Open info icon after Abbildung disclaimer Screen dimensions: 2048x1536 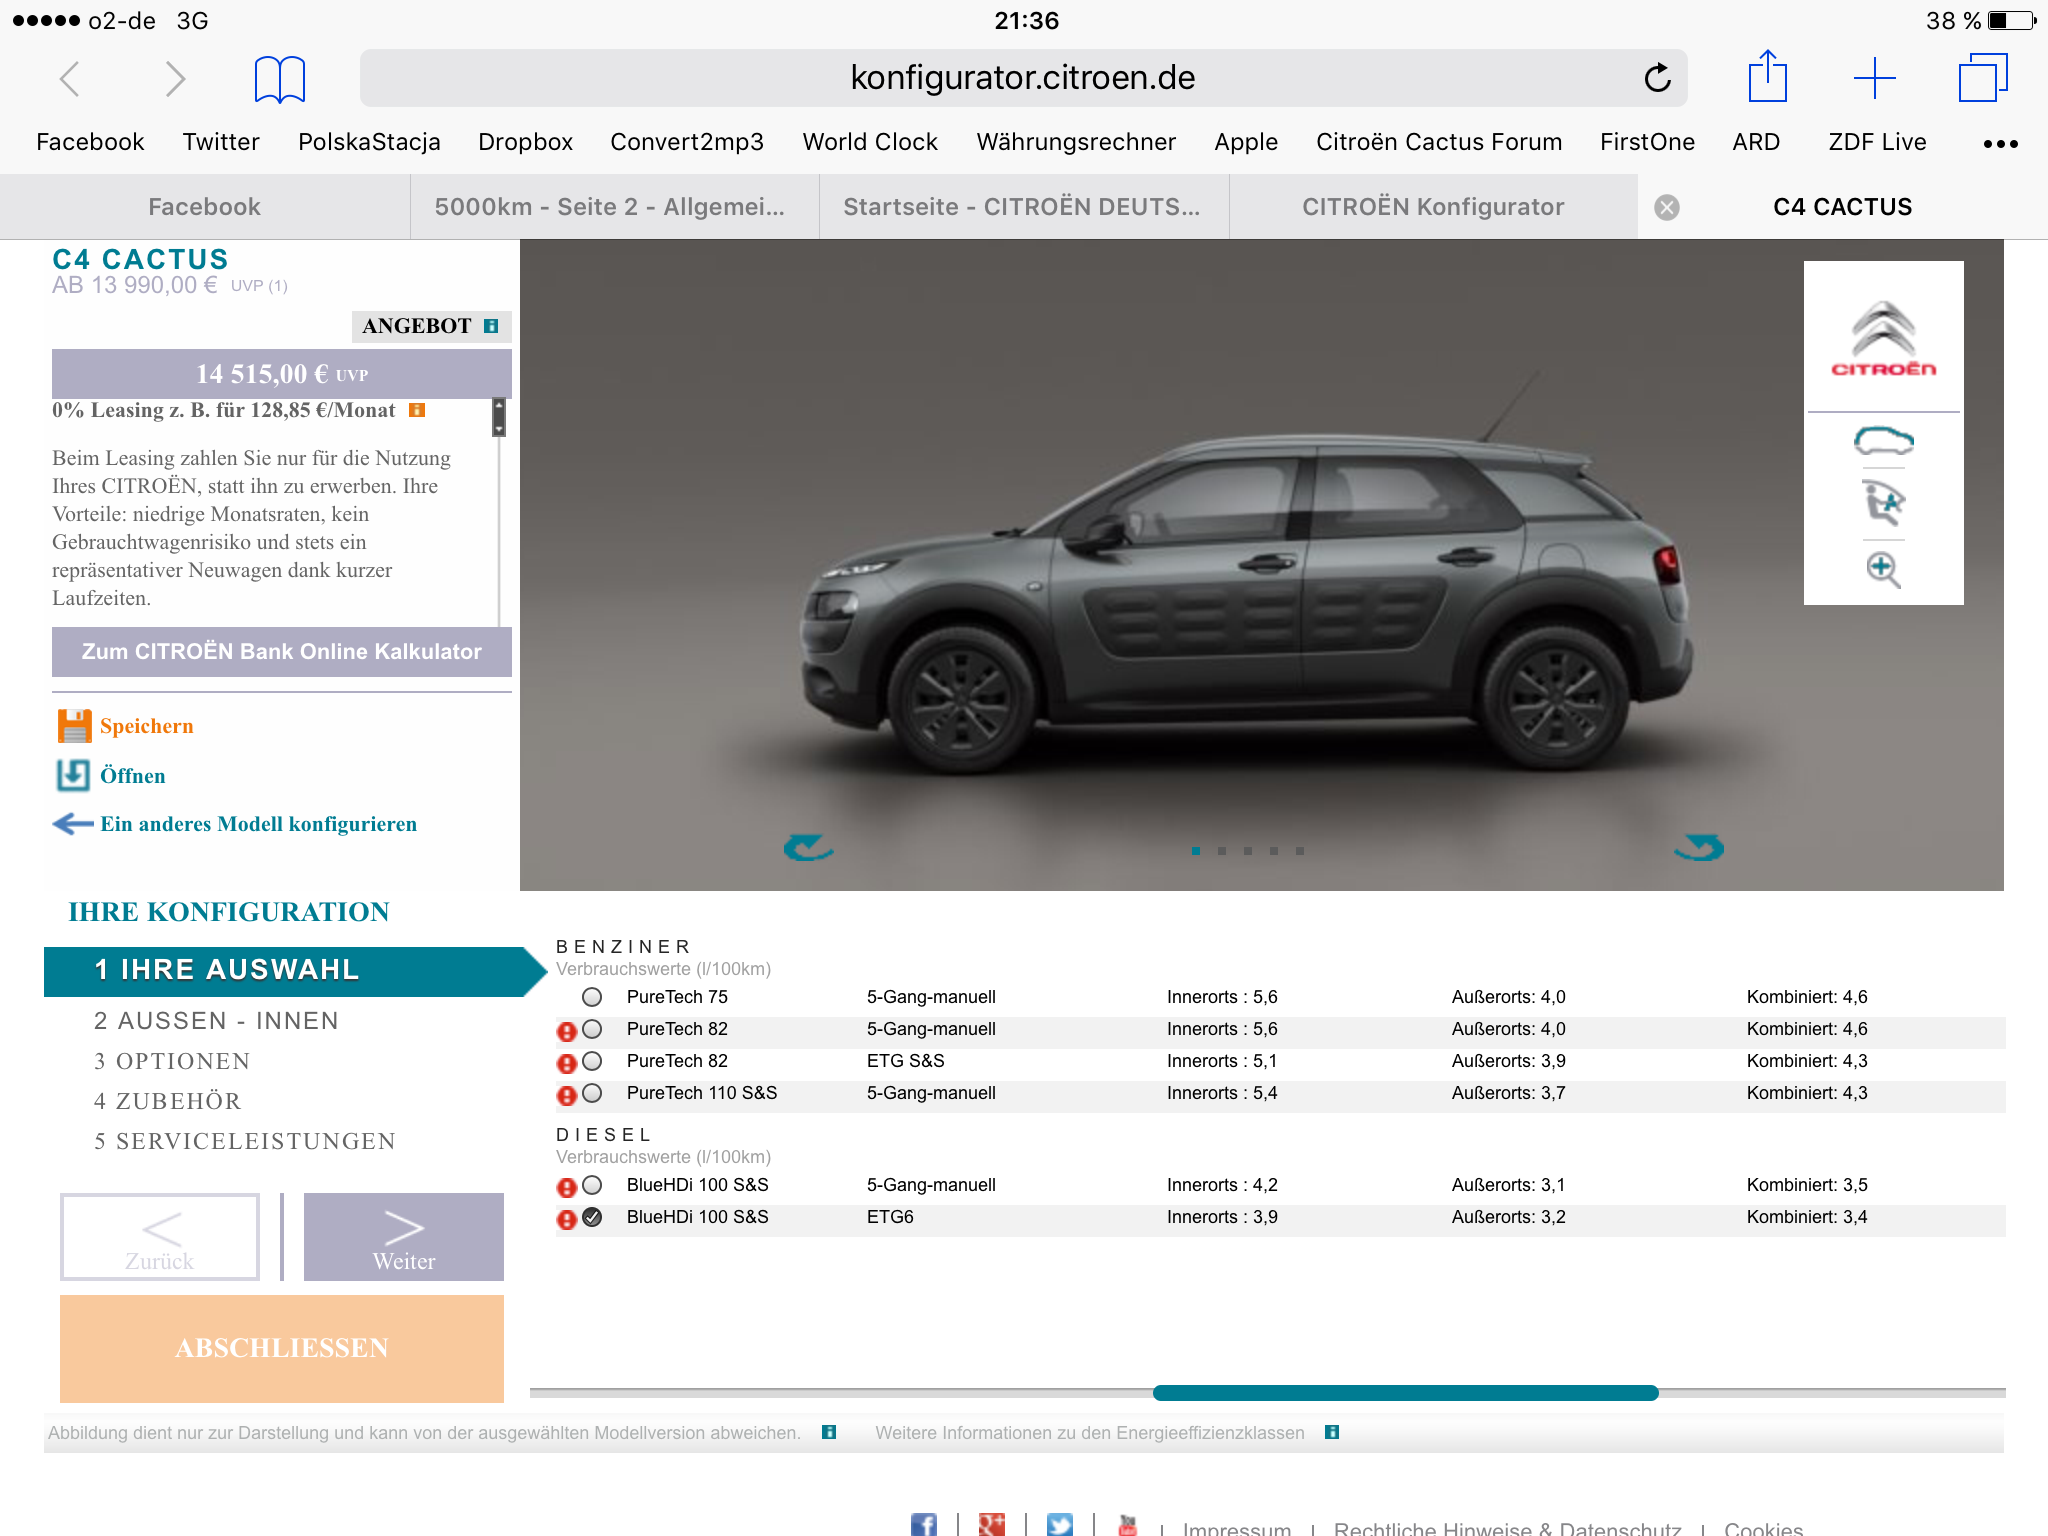(828, 1432)
